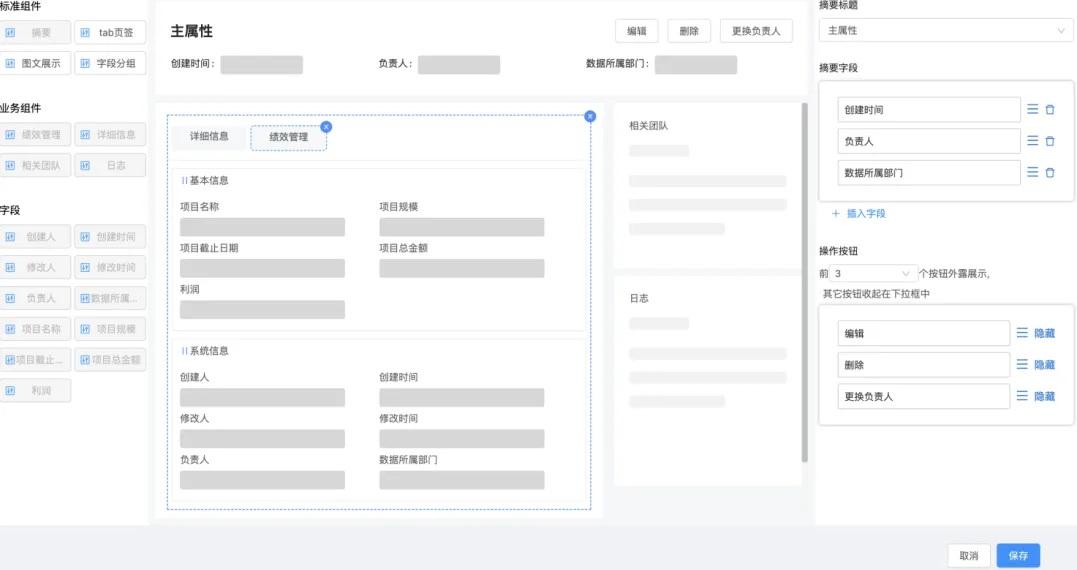
Task: Remove the 数据所属部门 summary field with trash icon
Action: pyautogui.click(x=1049, y=173)
